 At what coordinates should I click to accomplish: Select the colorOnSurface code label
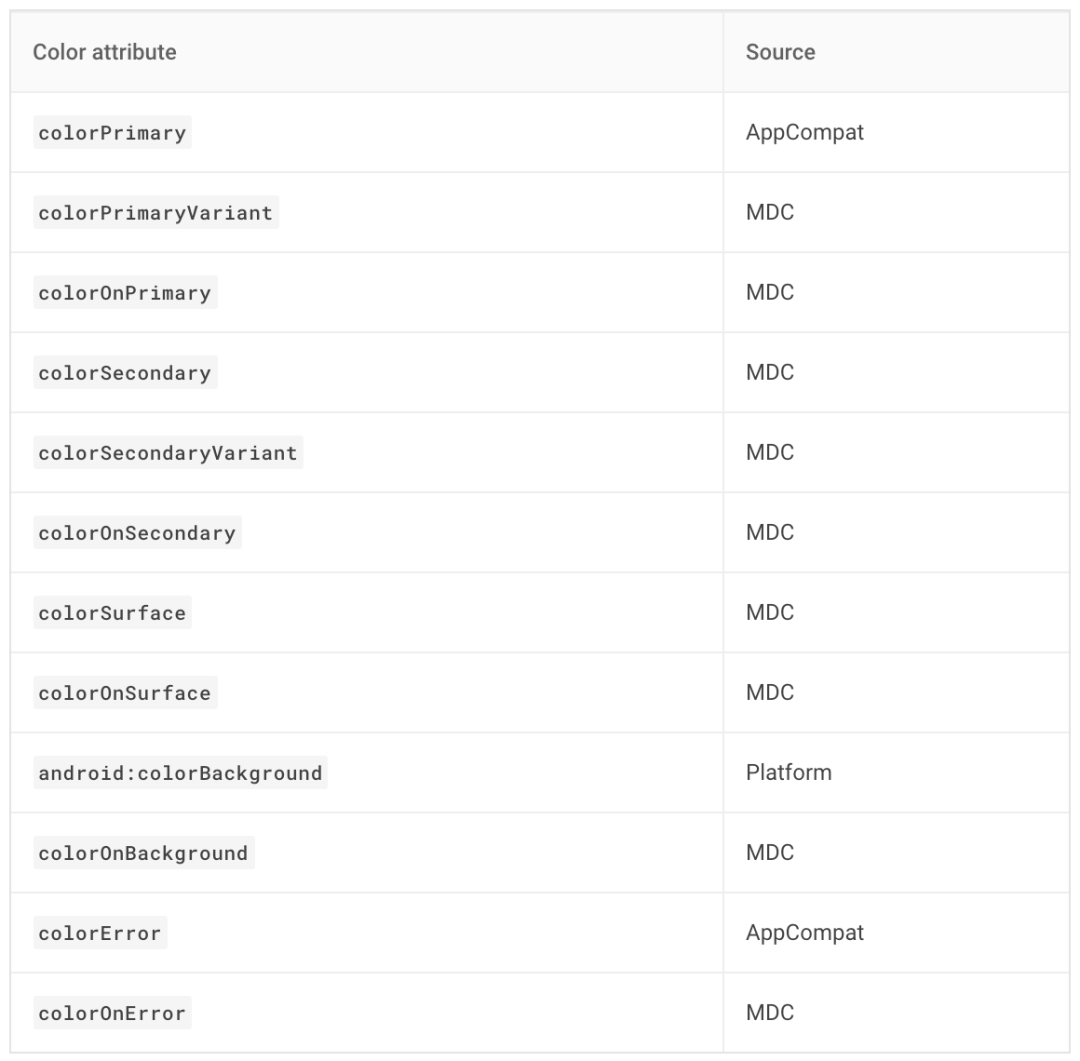pyautogui.click(x=125, y=693)
